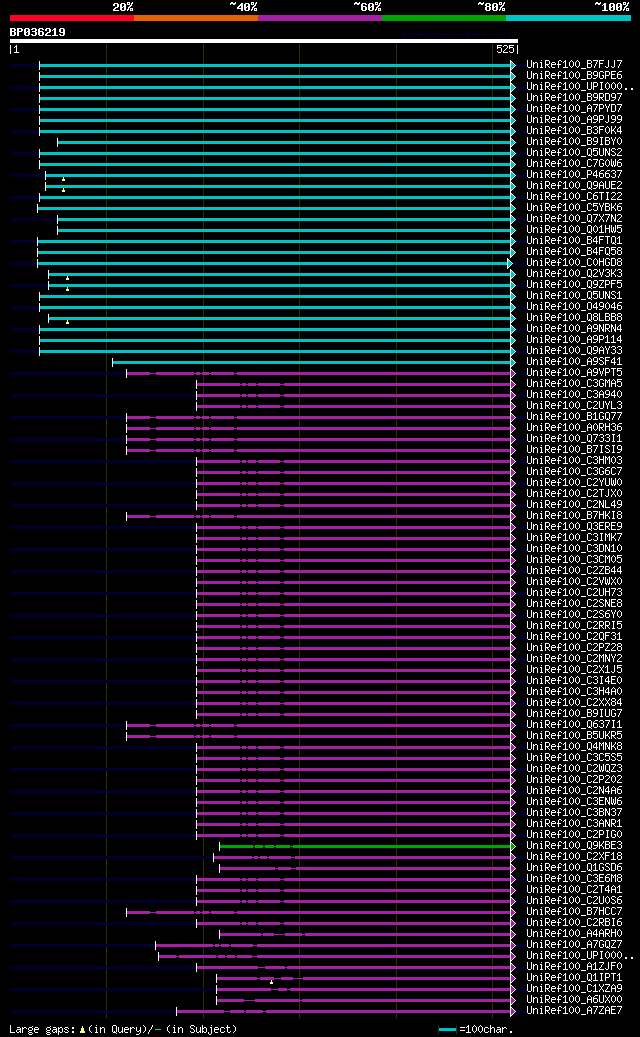640x1037 pixels.
Task: Select the UniRef100_B1GQ77 hit label
Action: point(574,417)
